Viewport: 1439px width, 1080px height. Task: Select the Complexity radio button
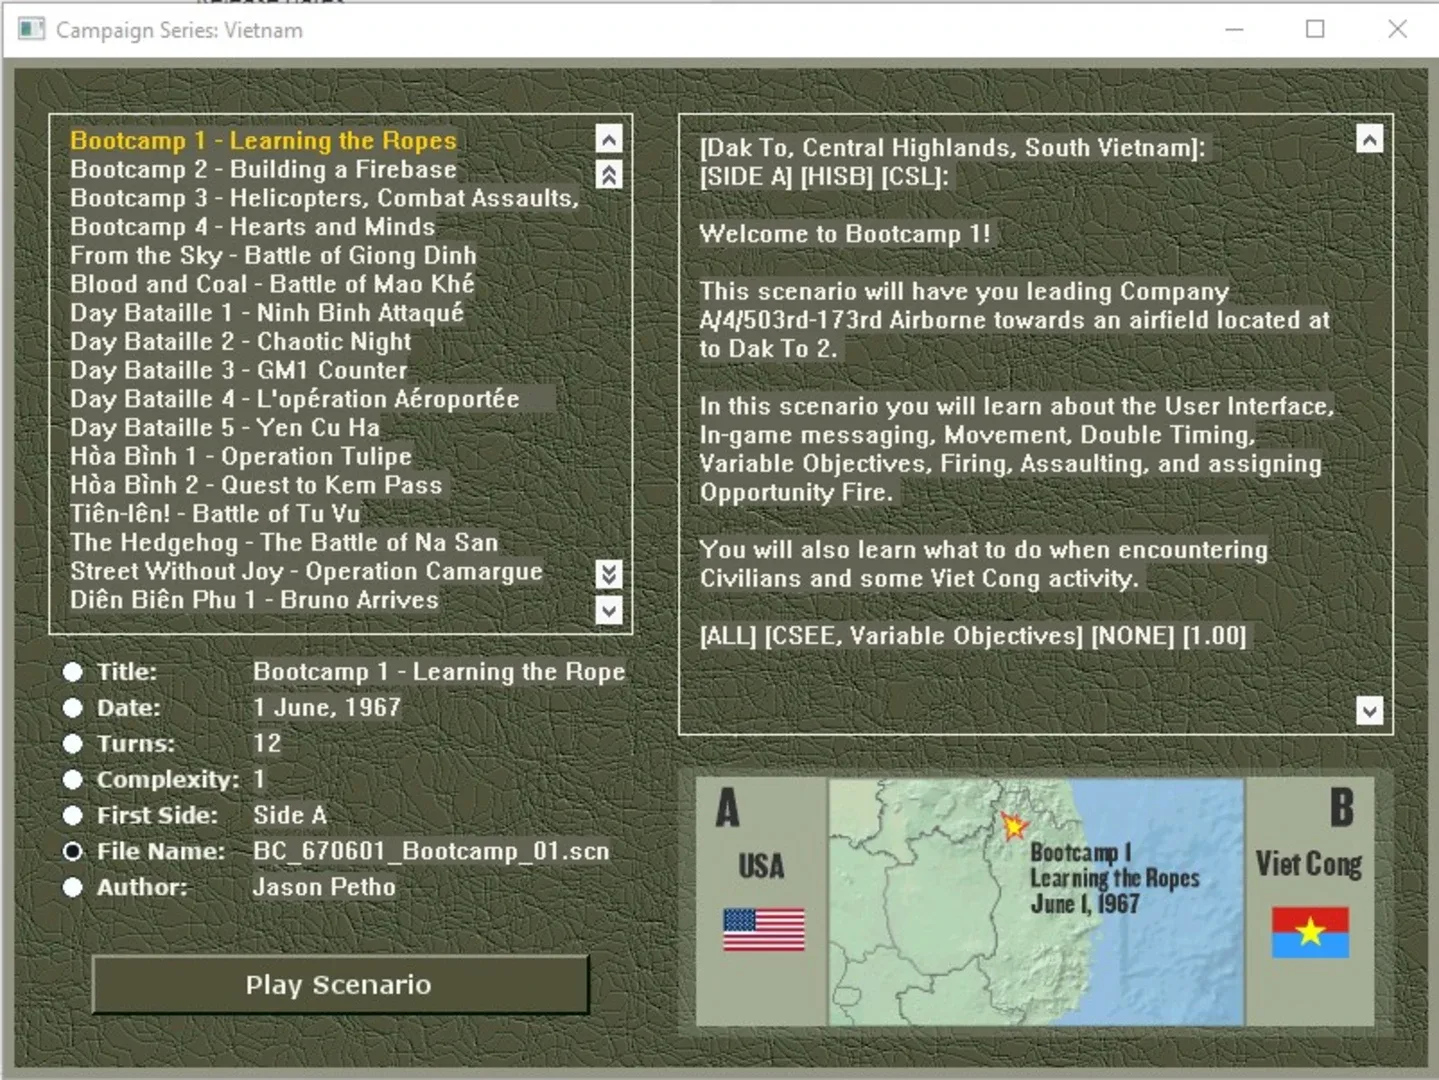coord(73,779)
